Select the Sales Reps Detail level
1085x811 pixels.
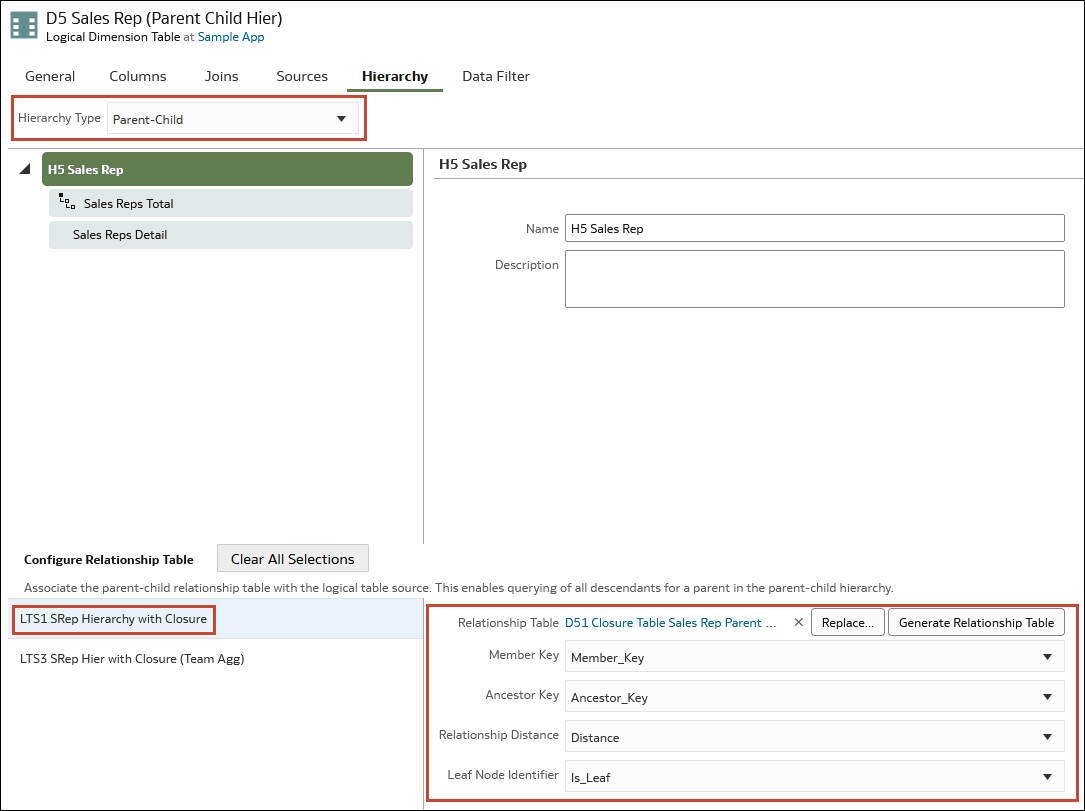230,235
